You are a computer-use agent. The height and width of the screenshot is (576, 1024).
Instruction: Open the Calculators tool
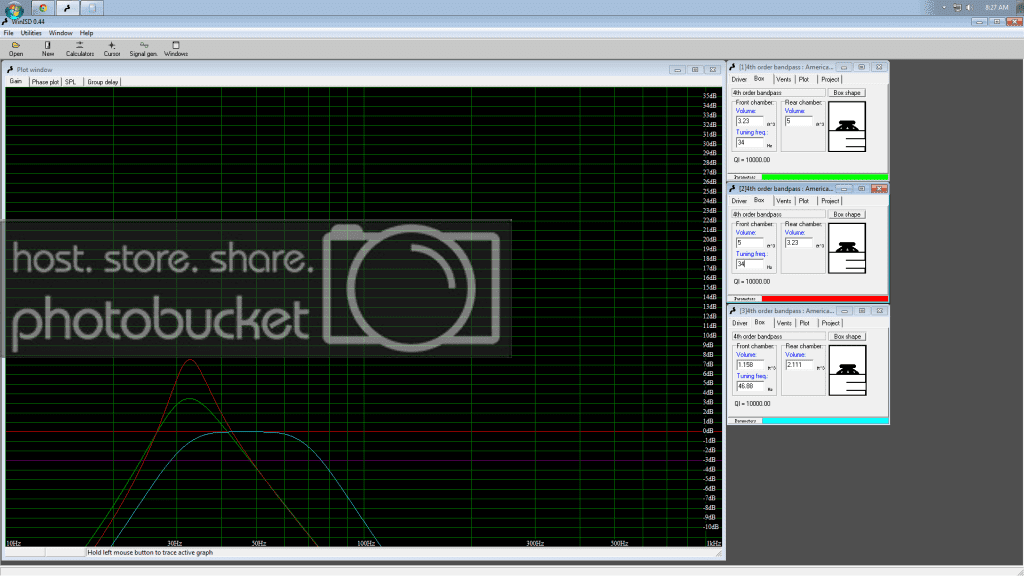click(80, 49)
